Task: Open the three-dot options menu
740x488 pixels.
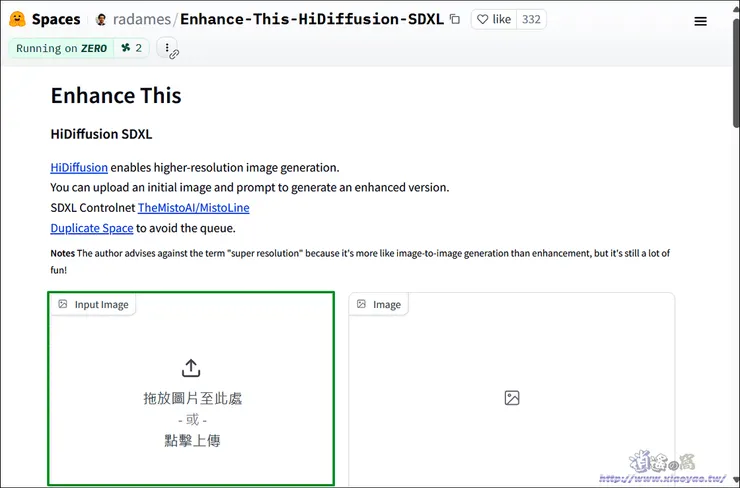Action: [x=167, y=48]
